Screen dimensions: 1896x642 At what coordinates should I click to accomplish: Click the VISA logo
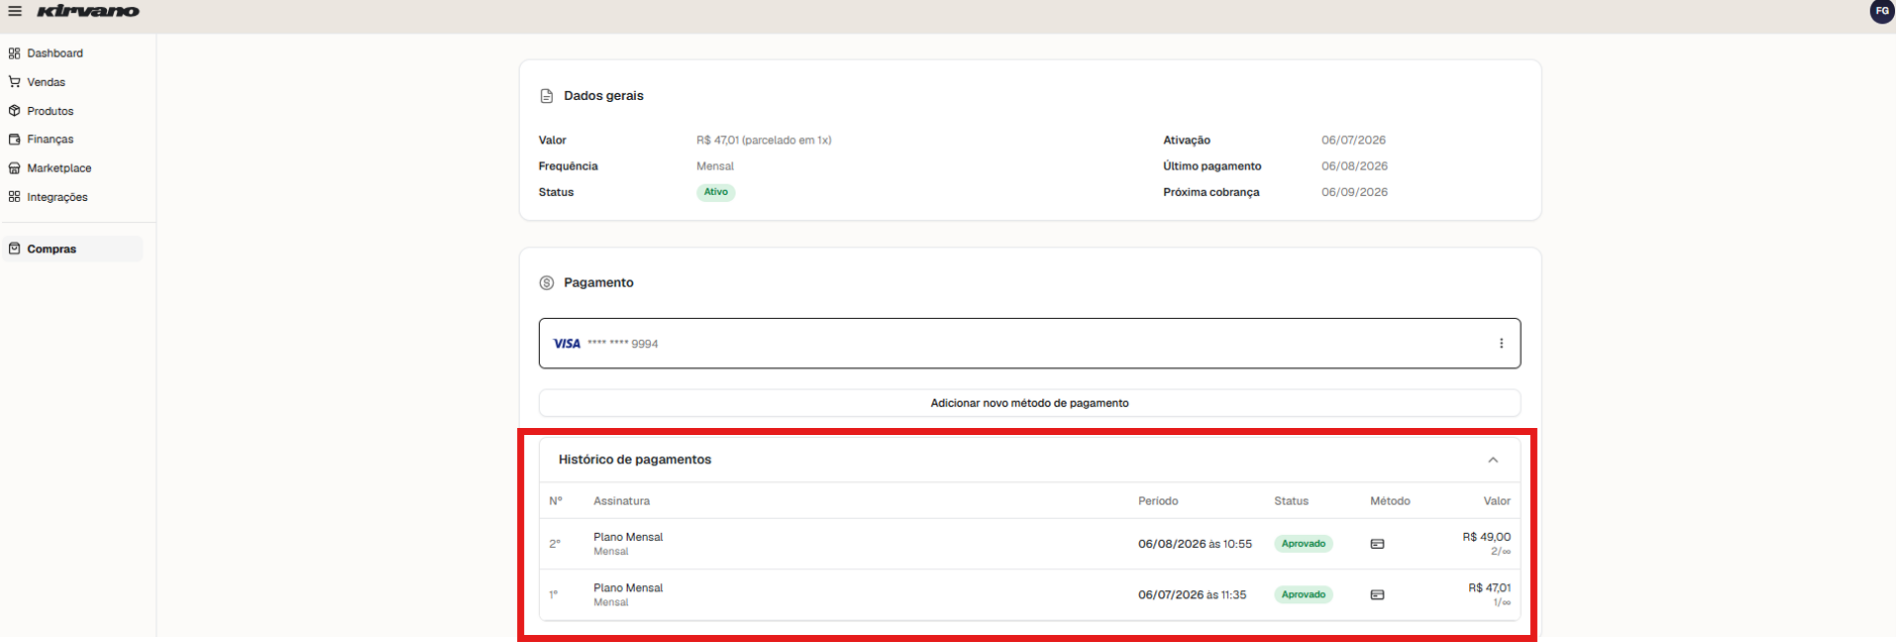pos(566,343)
